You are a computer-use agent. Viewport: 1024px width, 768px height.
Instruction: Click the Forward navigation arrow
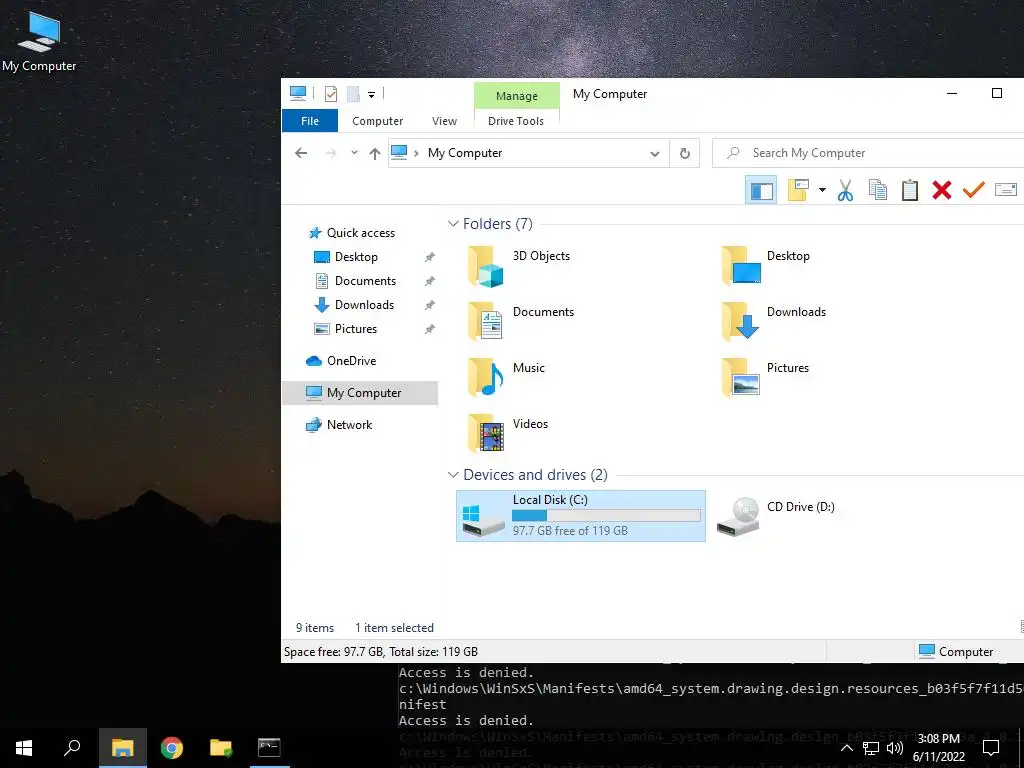331,153
